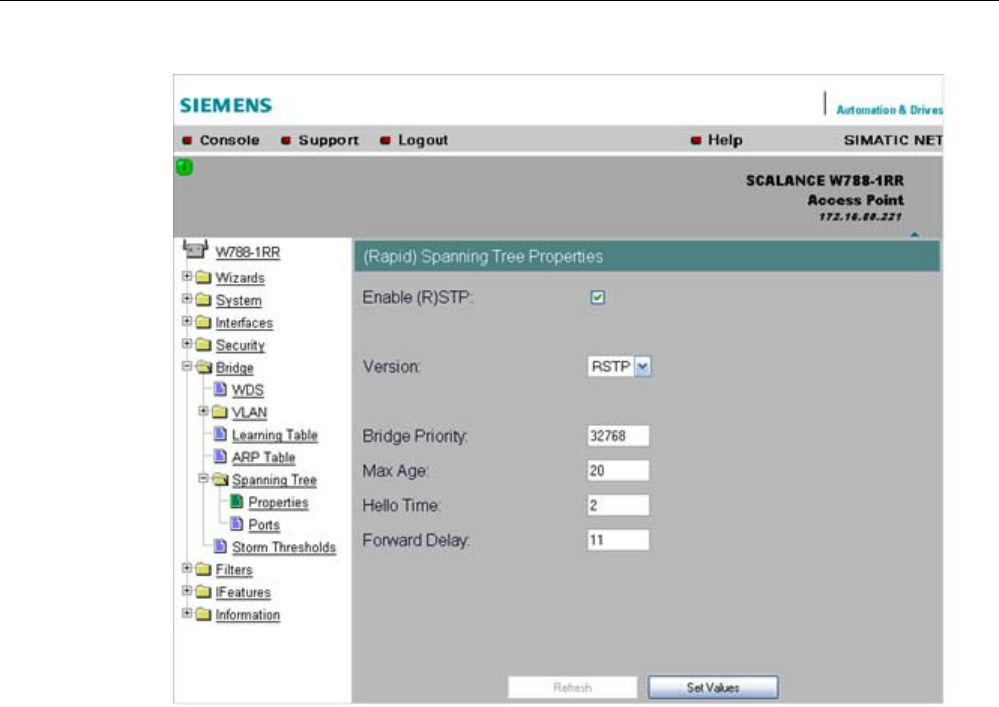Toggle the Enable (R)STP checkbox
This screenshot has width=999, height=707.
click(598, 297)
